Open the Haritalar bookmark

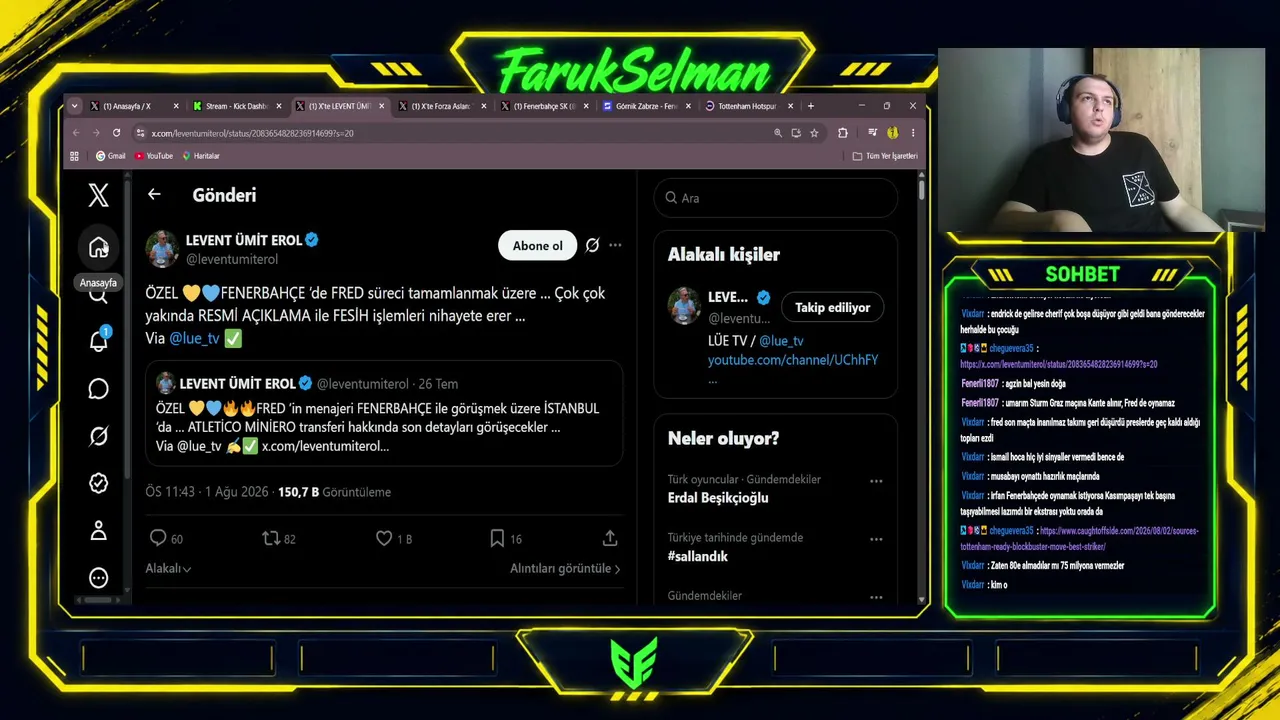pyautogui.click(x=200, y=156)
